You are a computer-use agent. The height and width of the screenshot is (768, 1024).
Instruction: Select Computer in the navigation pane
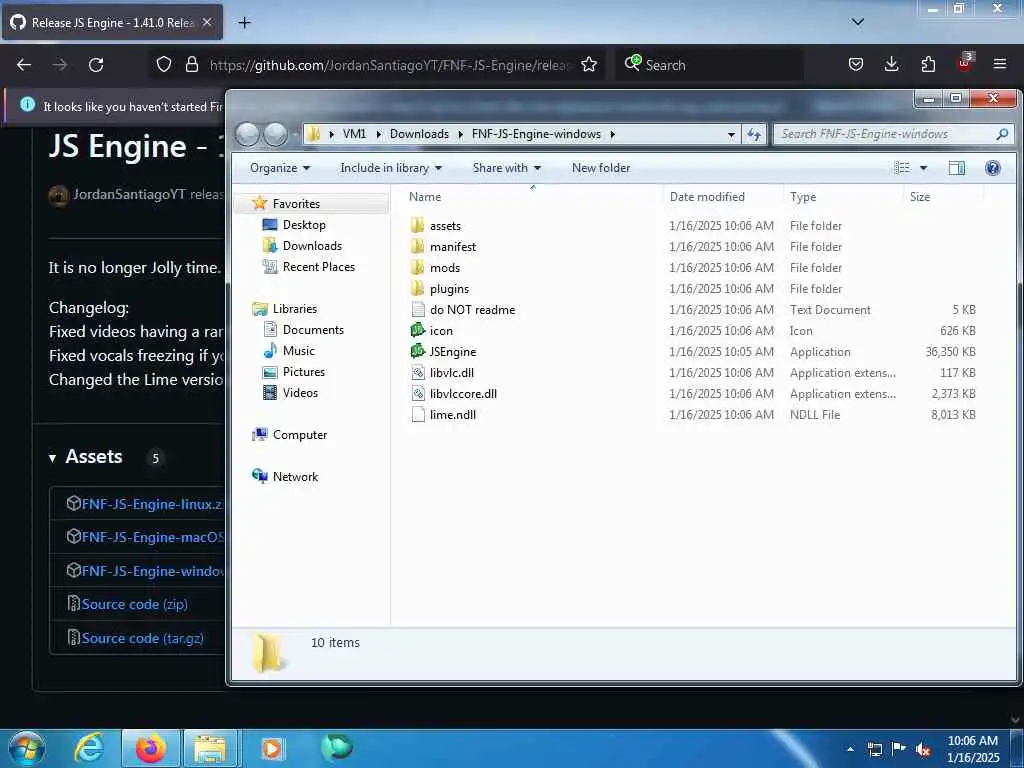click(x=299, y=435)
